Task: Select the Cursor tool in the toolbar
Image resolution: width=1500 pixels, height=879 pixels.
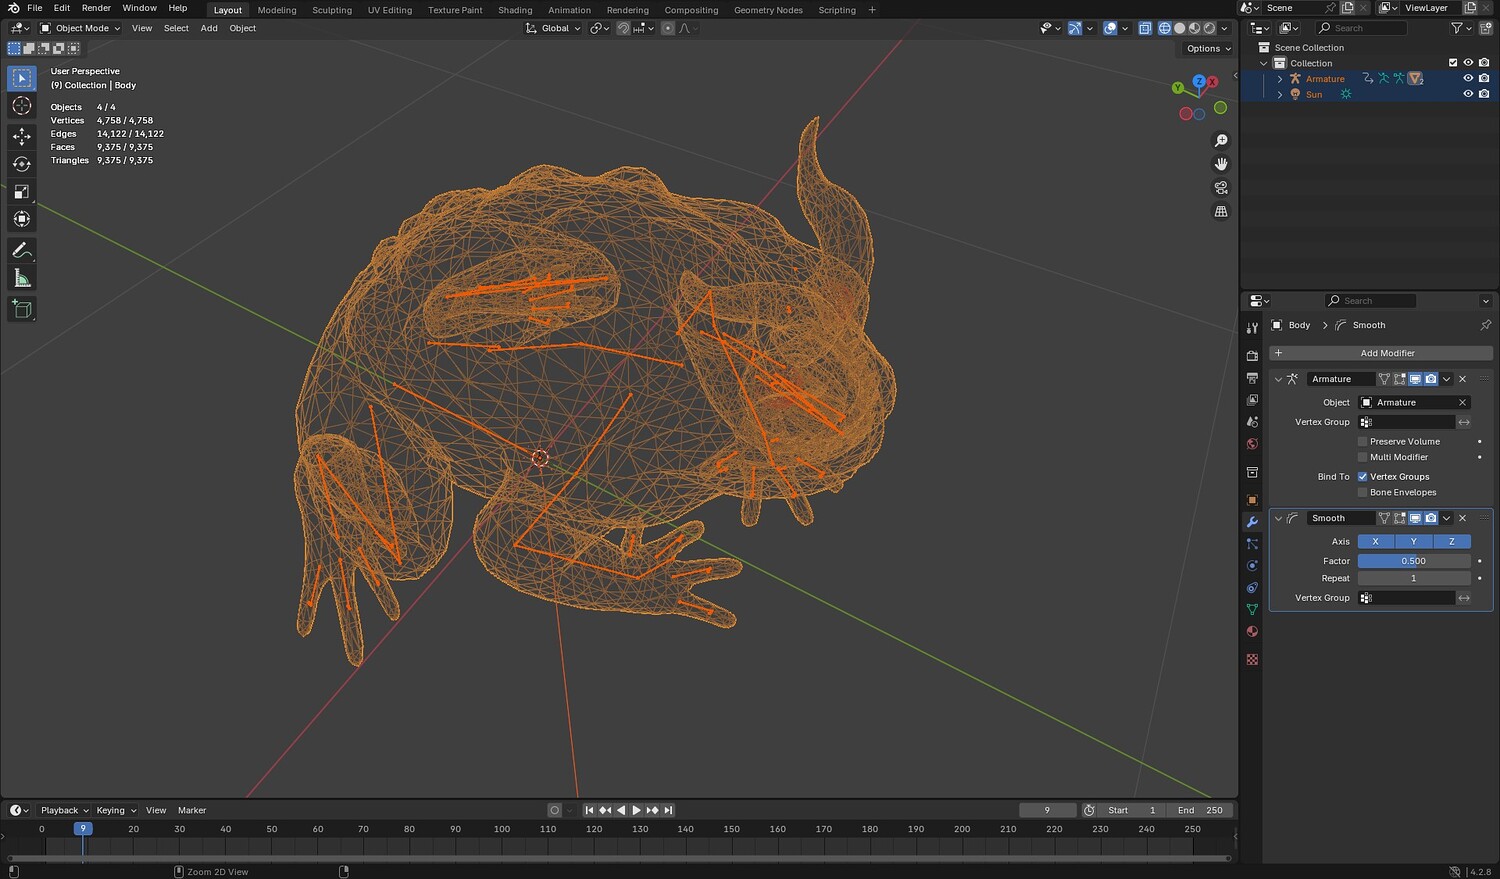Action: point(22,106)
